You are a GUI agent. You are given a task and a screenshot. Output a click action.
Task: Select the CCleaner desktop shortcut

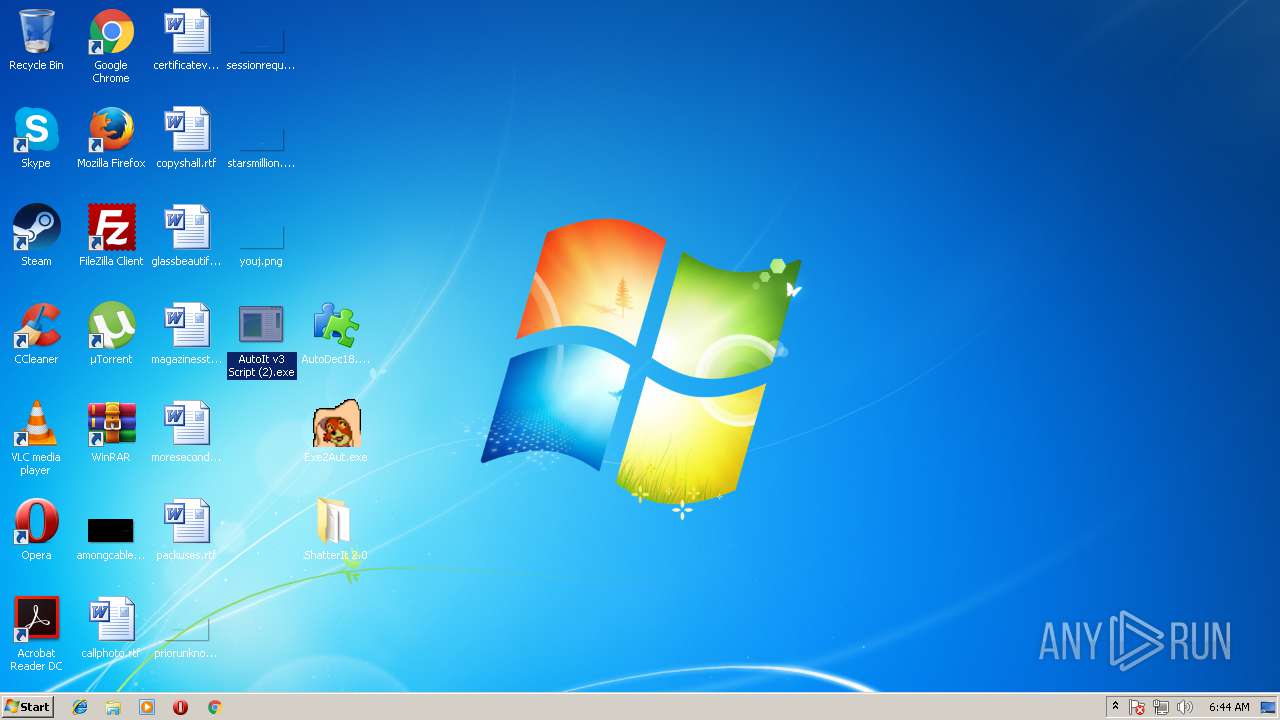[x=36, y=334]
